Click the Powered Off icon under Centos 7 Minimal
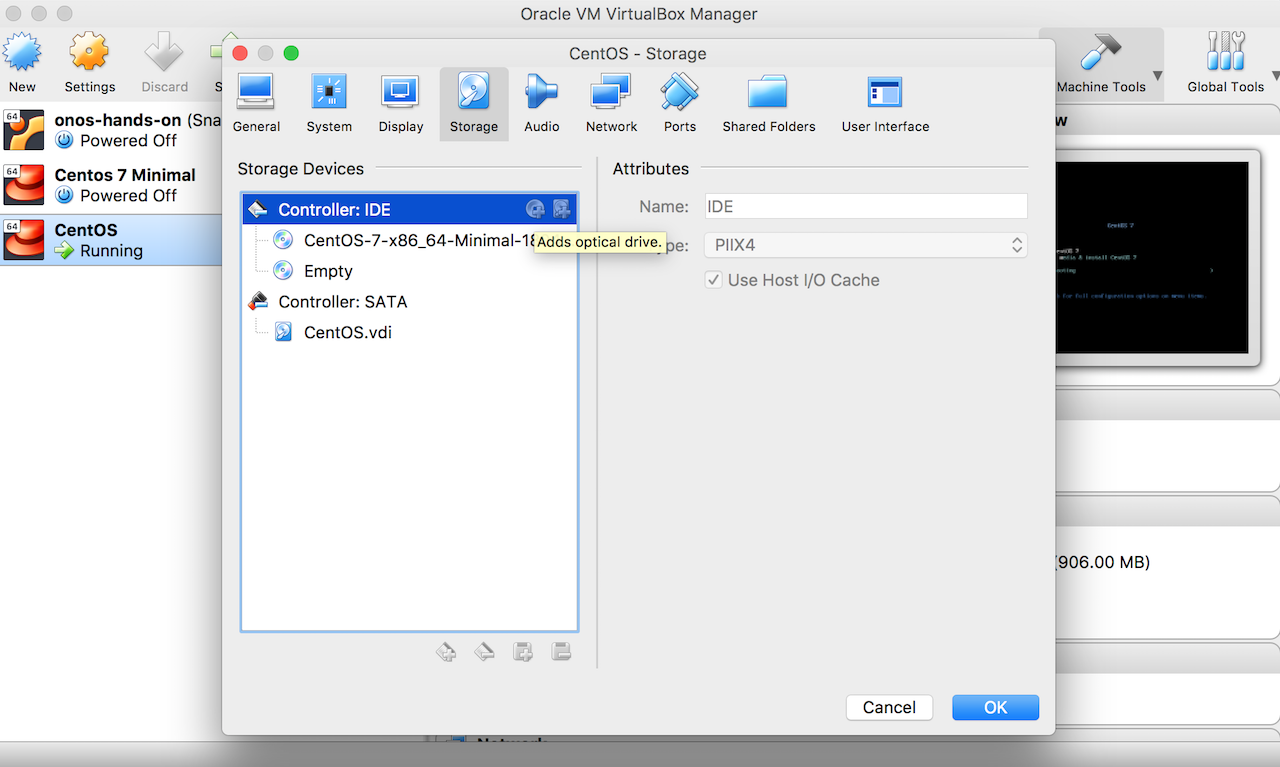The width and height of the screenshot is (1280, 767). tap(65, 196)
